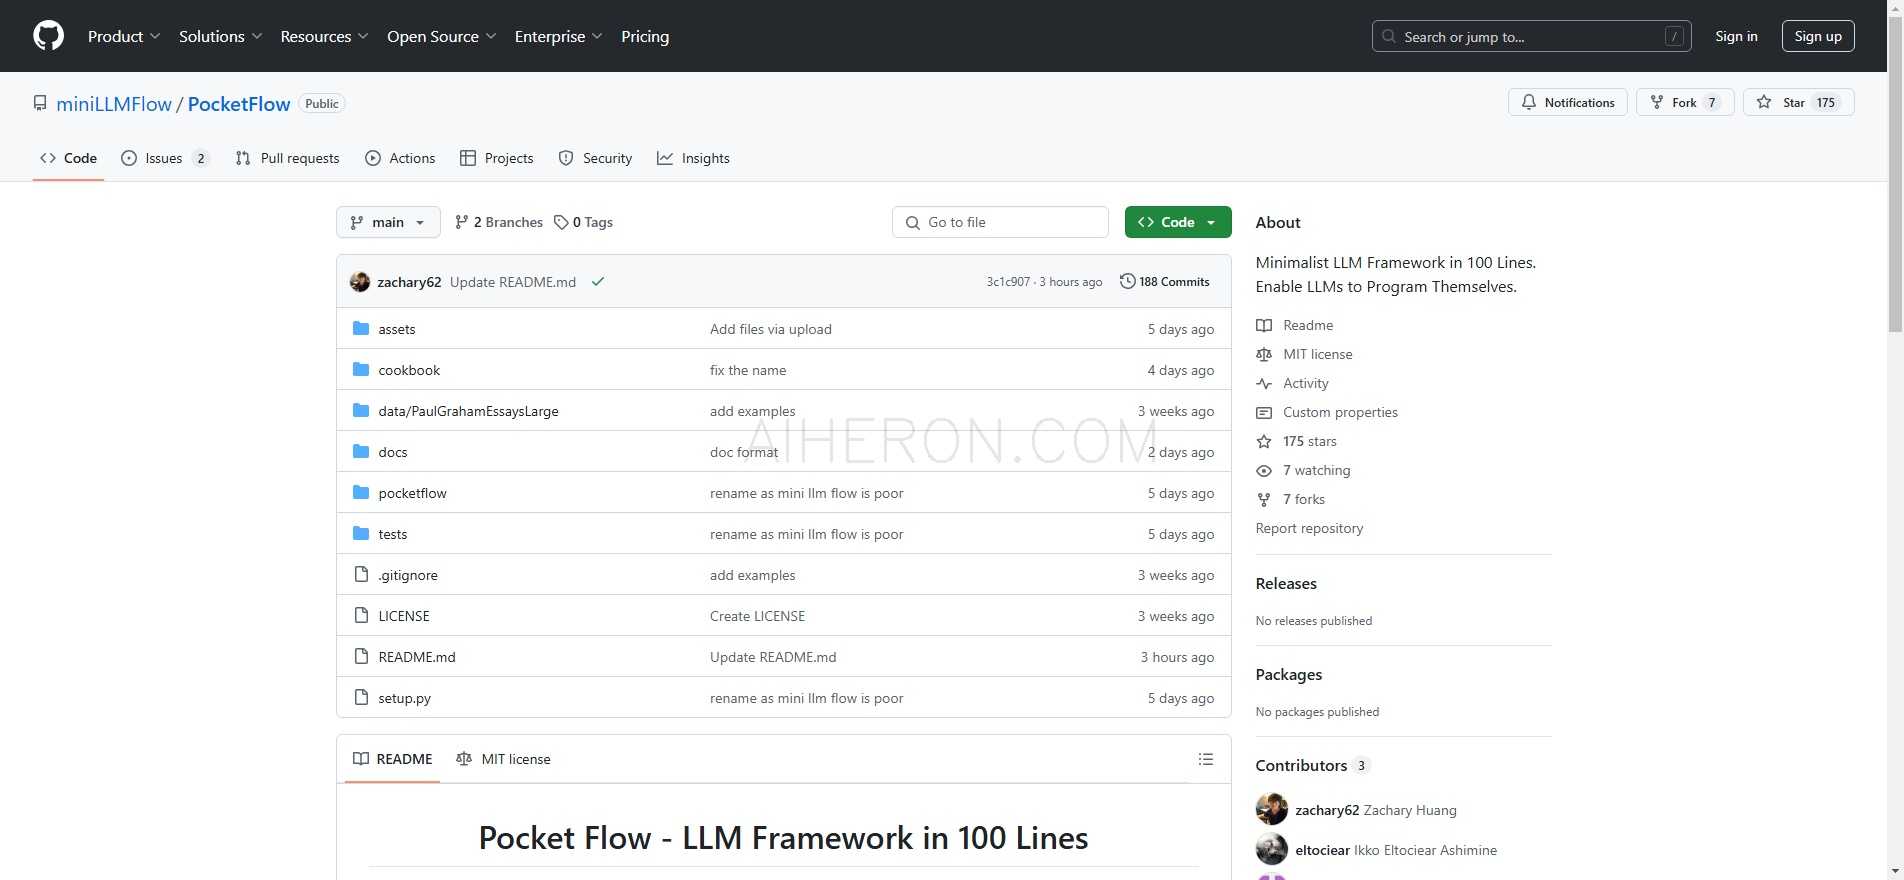Open the 188 Commits history
The image size is (1904, 880).
[1165, 282]
